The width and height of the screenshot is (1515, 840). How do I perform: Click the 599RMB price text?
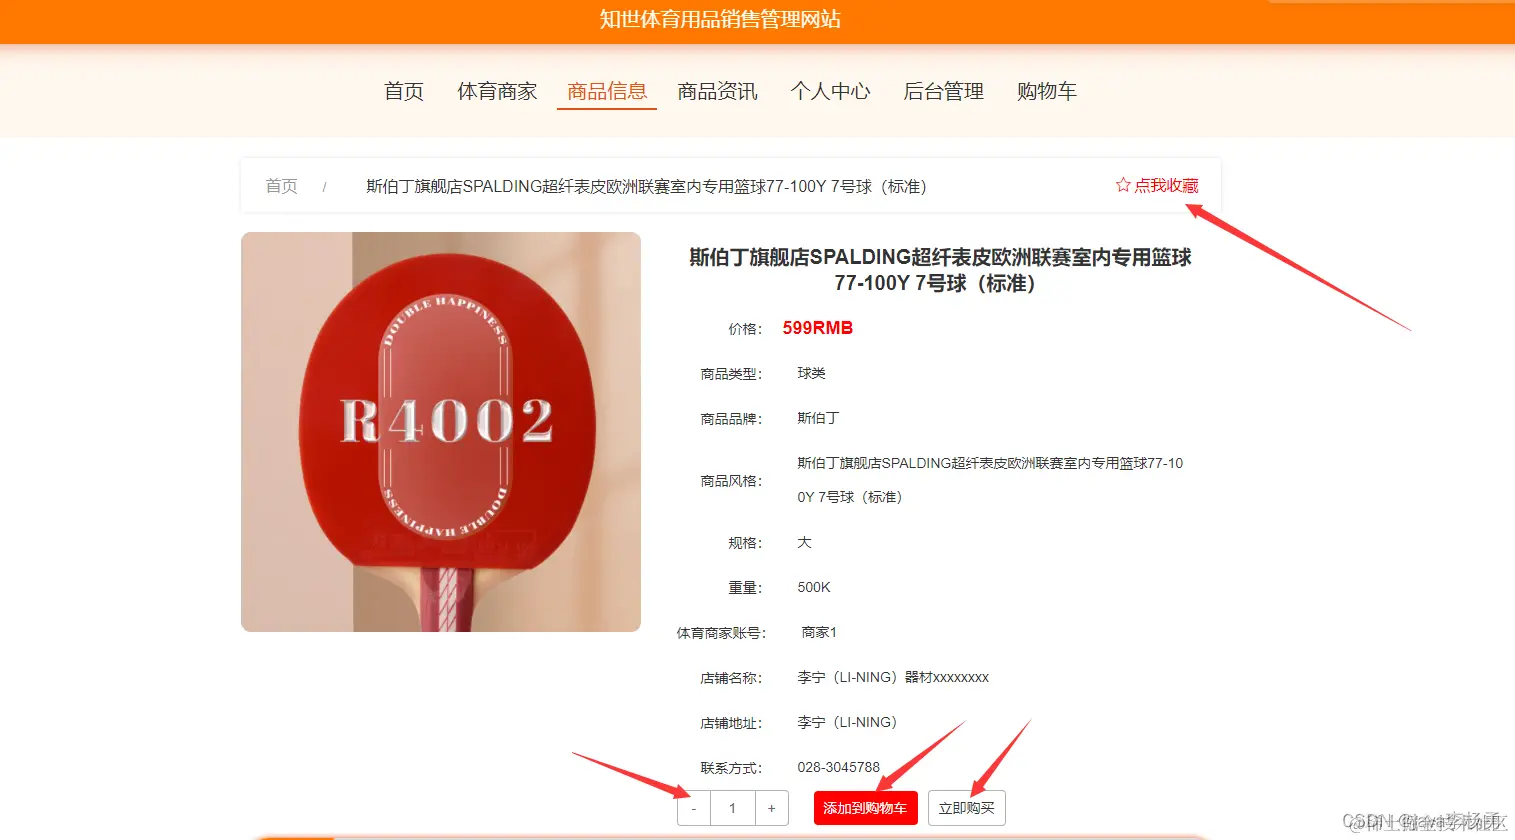[817, 328]
